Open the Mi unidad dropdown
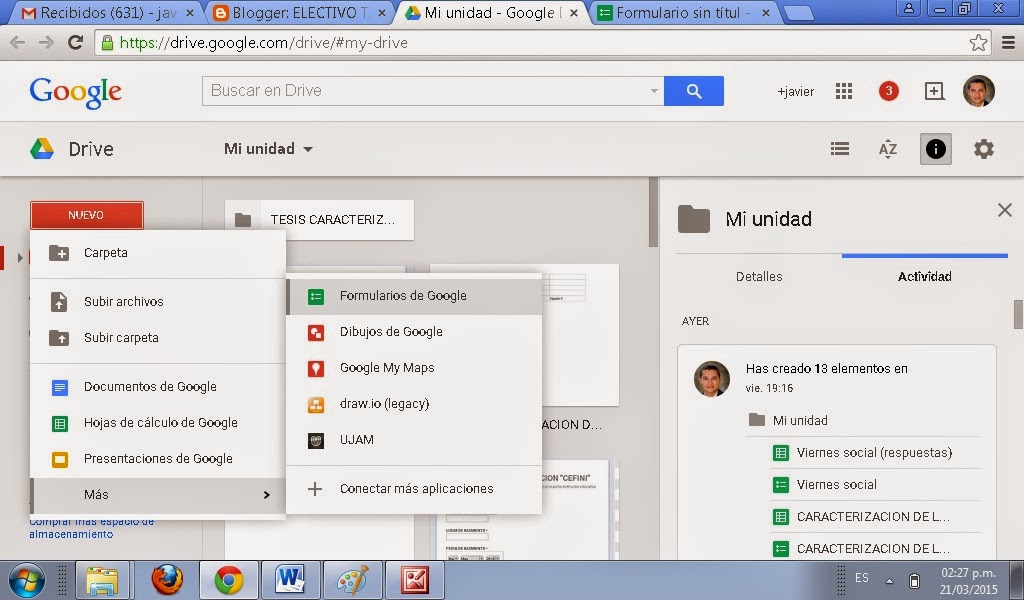 tap(268, 148)
